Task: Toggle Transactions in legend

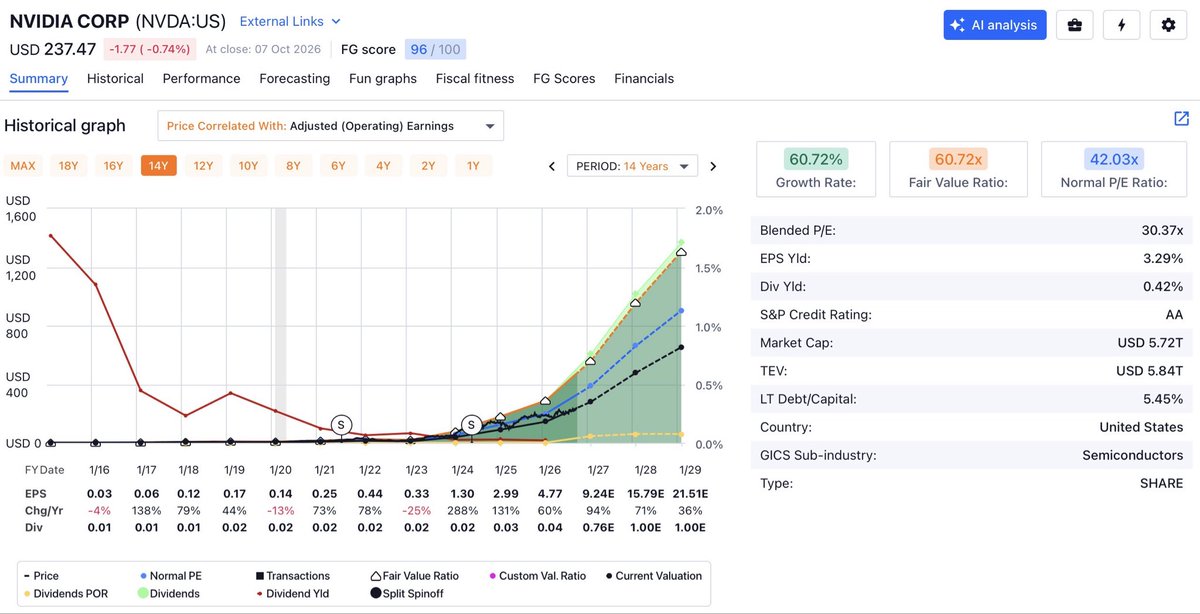Action: [x=292, y=576]
